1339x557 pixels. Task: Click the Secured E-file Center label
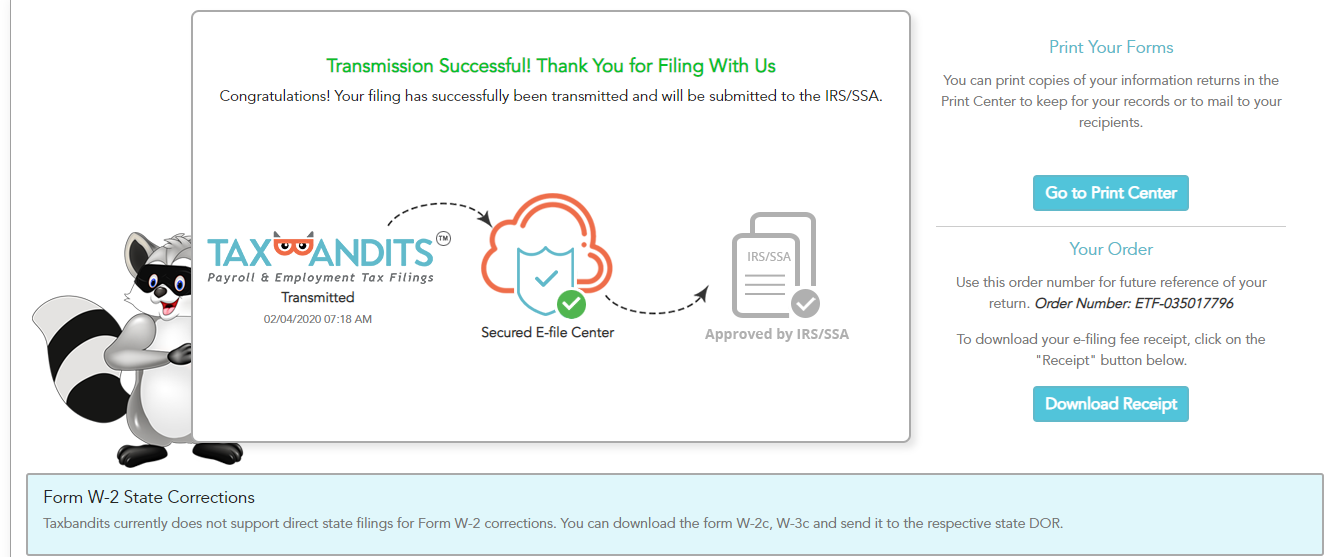547,332
